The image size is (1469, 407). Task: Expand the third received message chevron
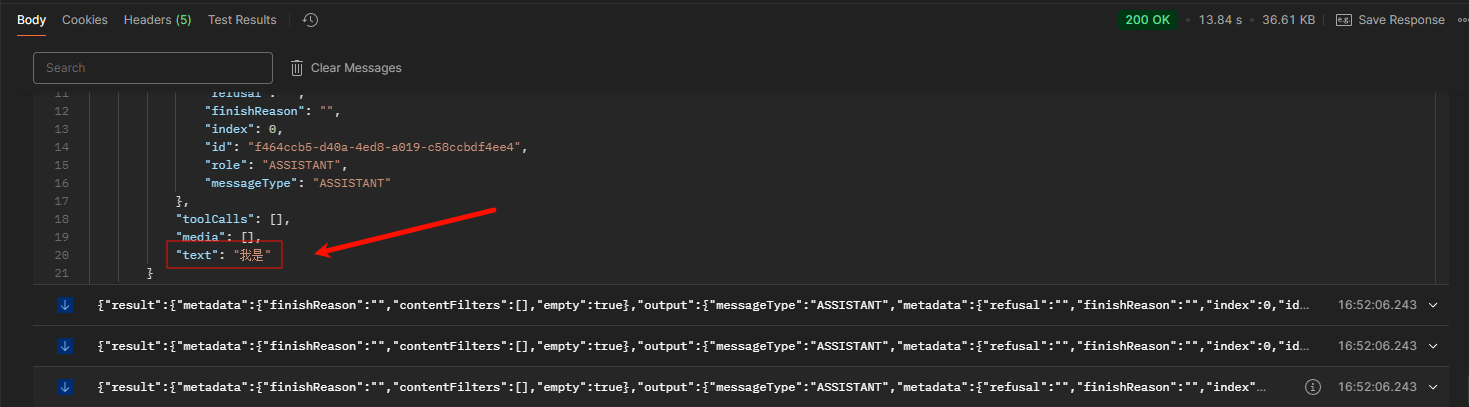point(1436,386)
